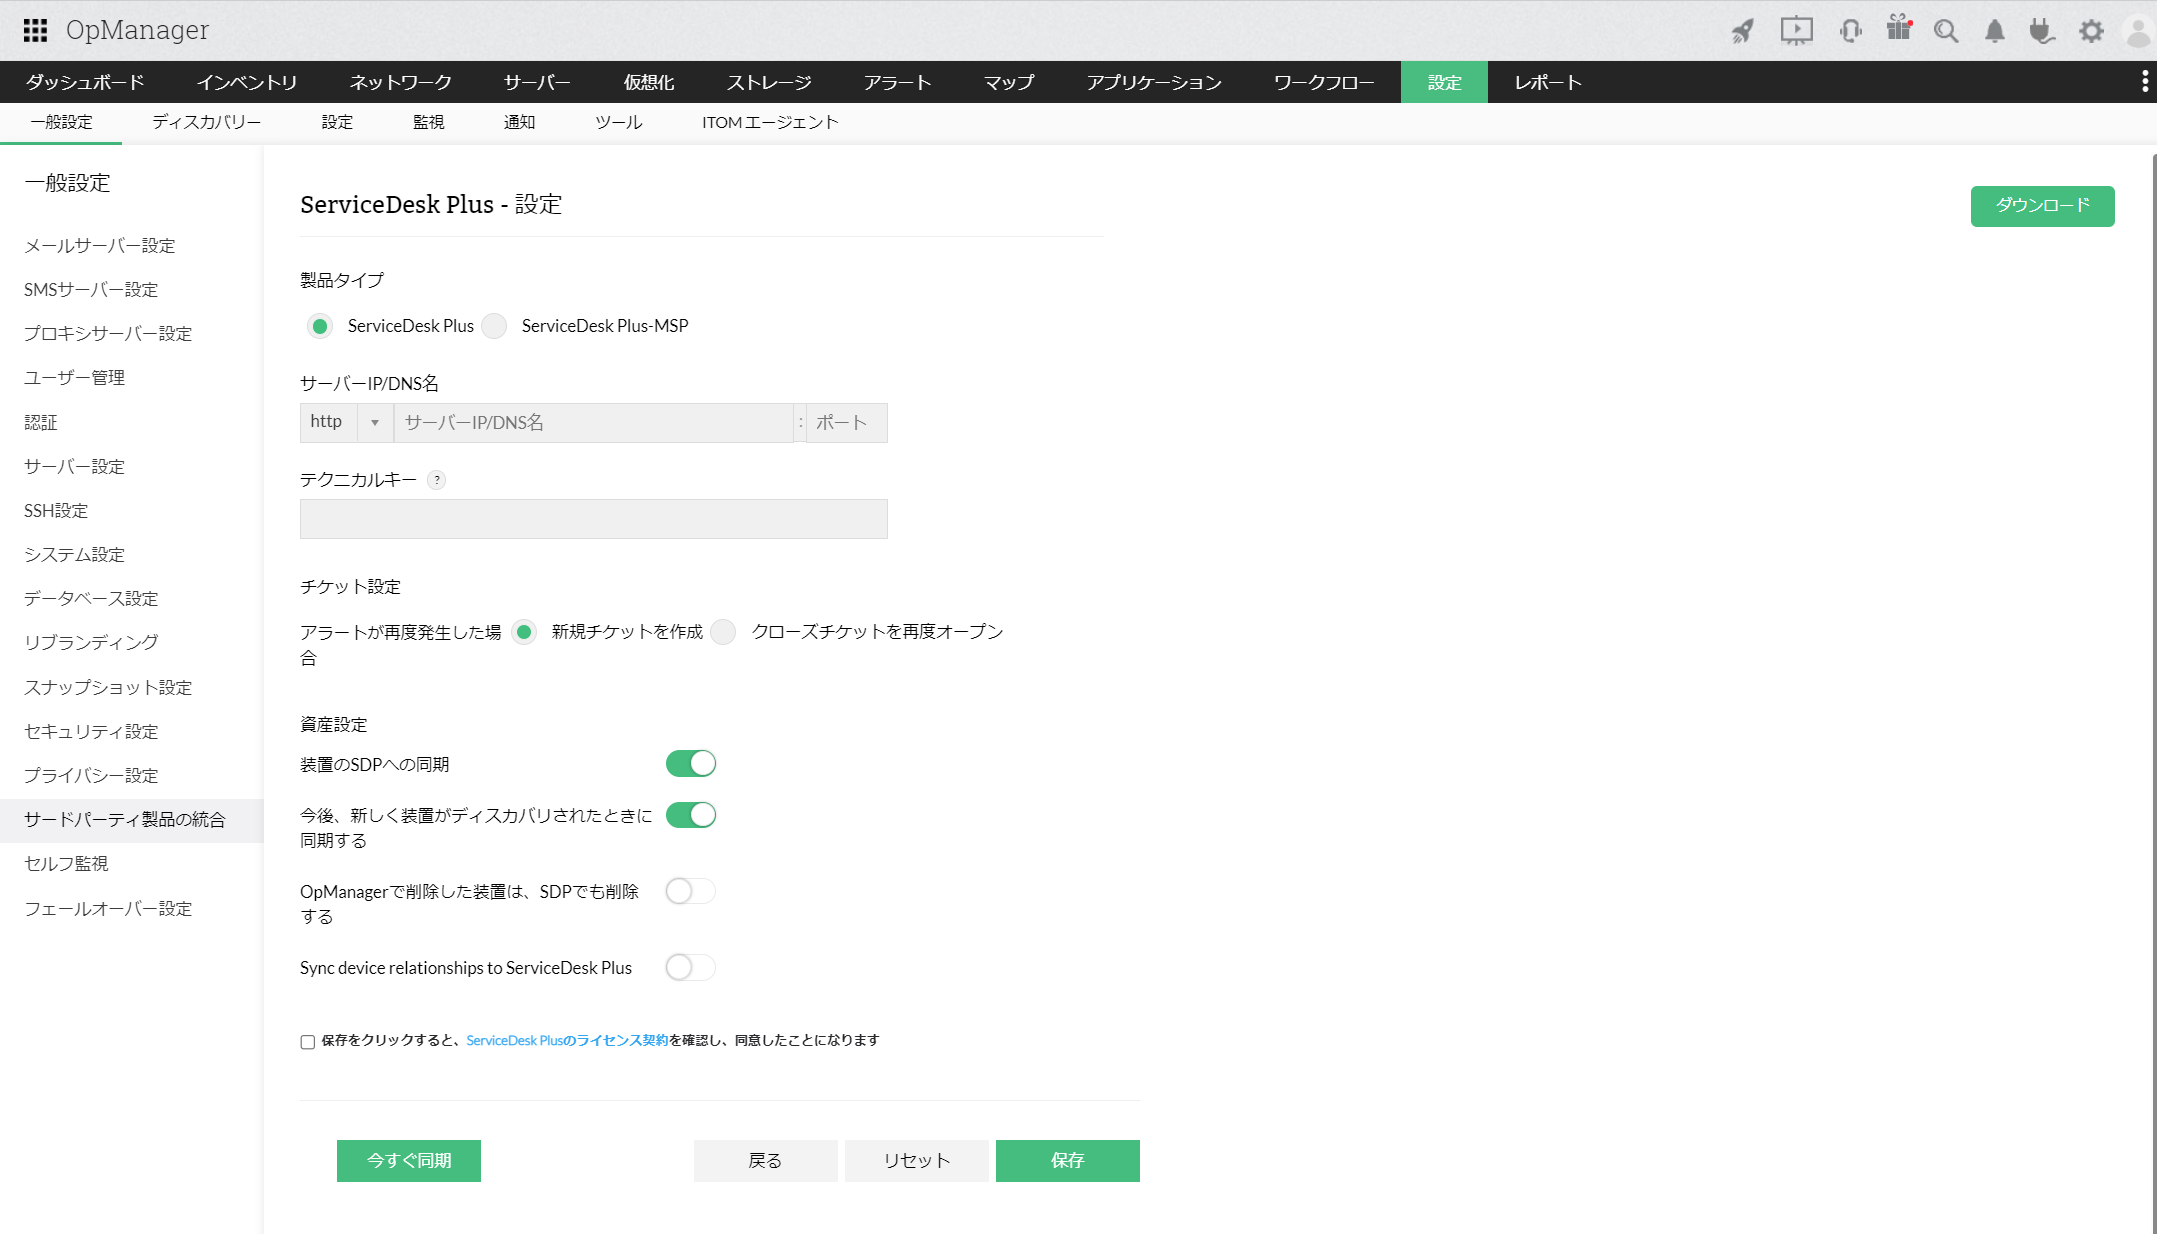Open the アラート menu tab
Screen dimensions: 2157x1234
tap(897, 82)
